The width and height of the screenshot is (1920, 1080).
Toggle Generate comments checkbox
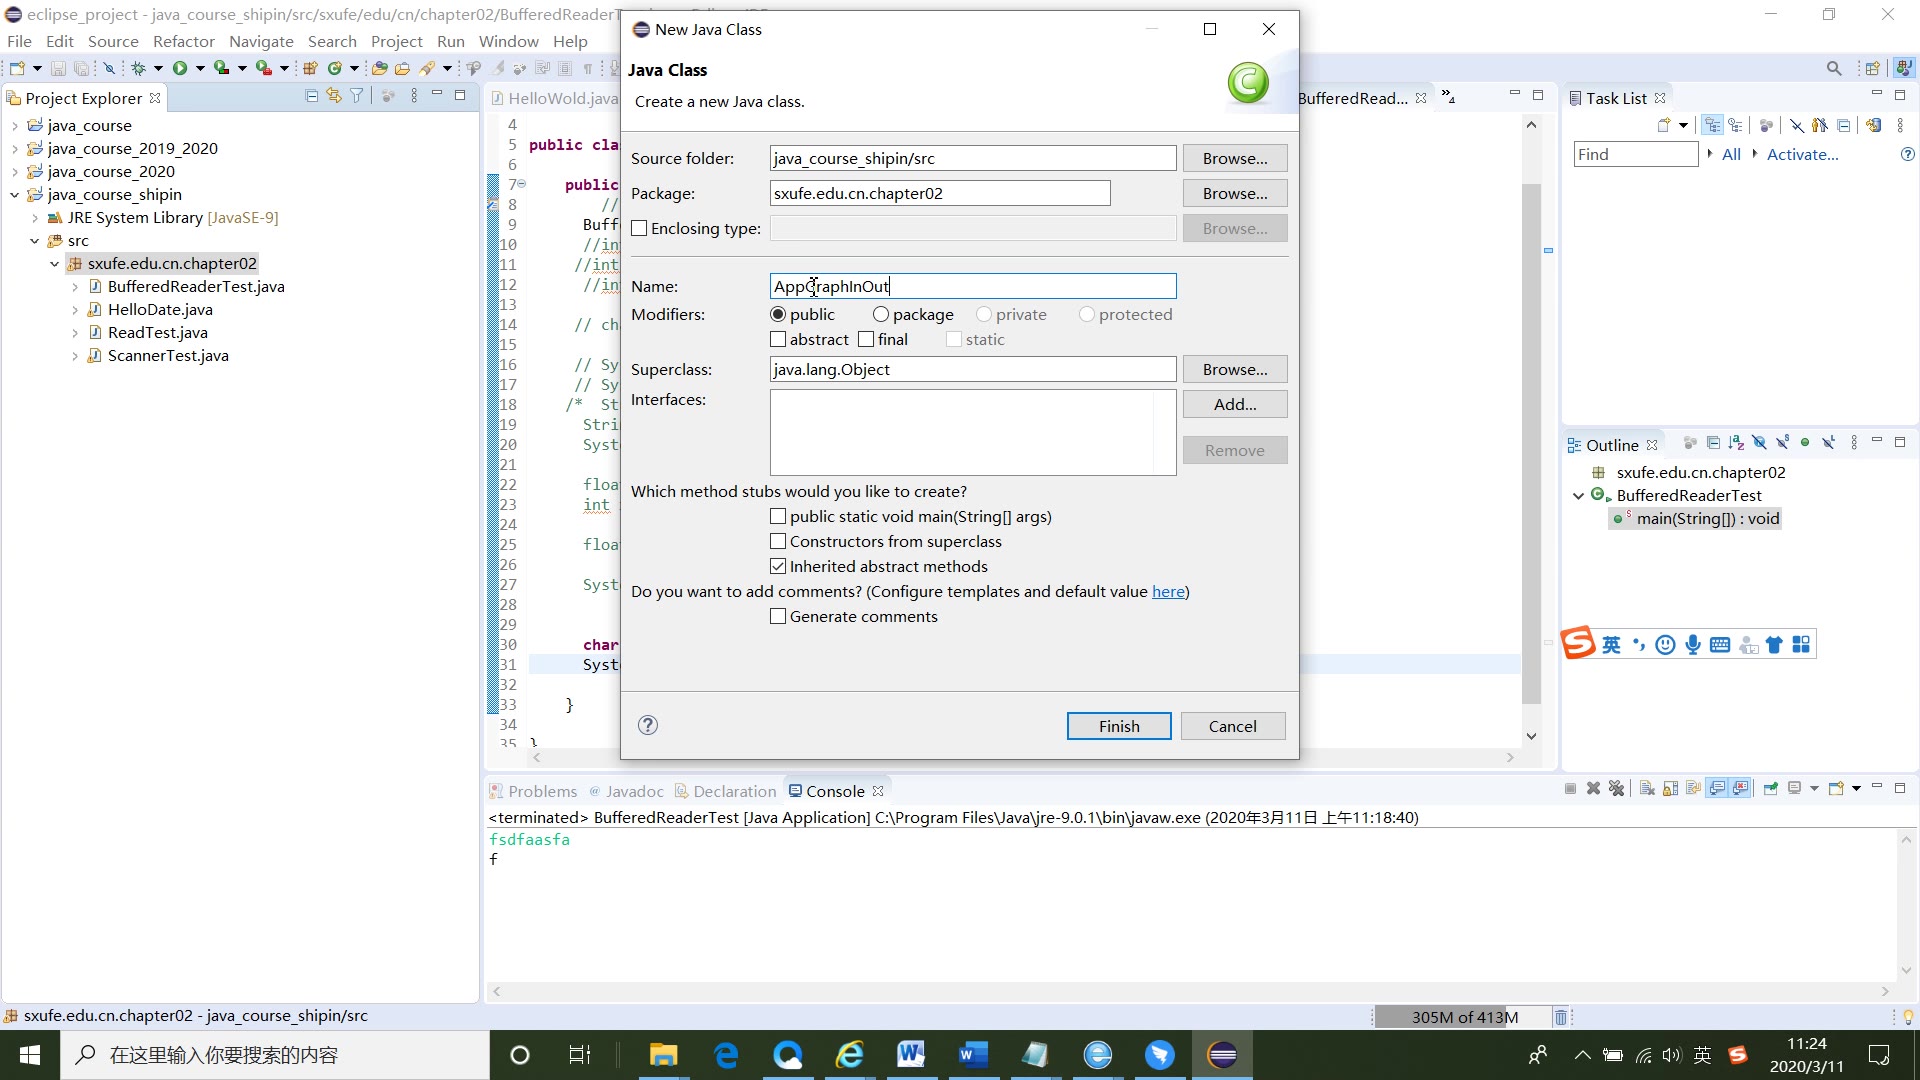coord(777,616)
